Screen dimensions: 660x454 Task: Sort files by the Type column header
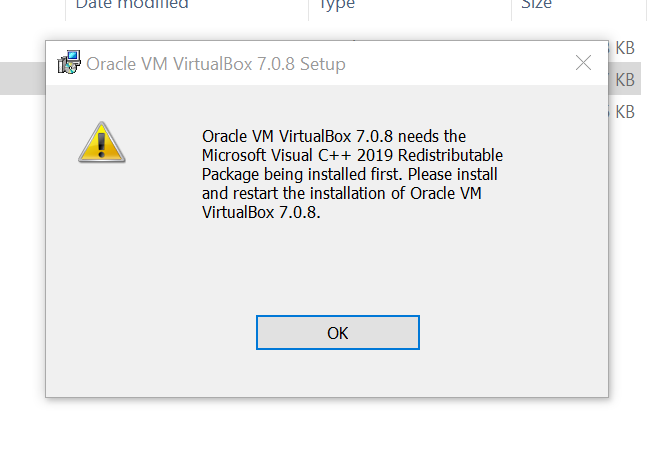[337, 4]
